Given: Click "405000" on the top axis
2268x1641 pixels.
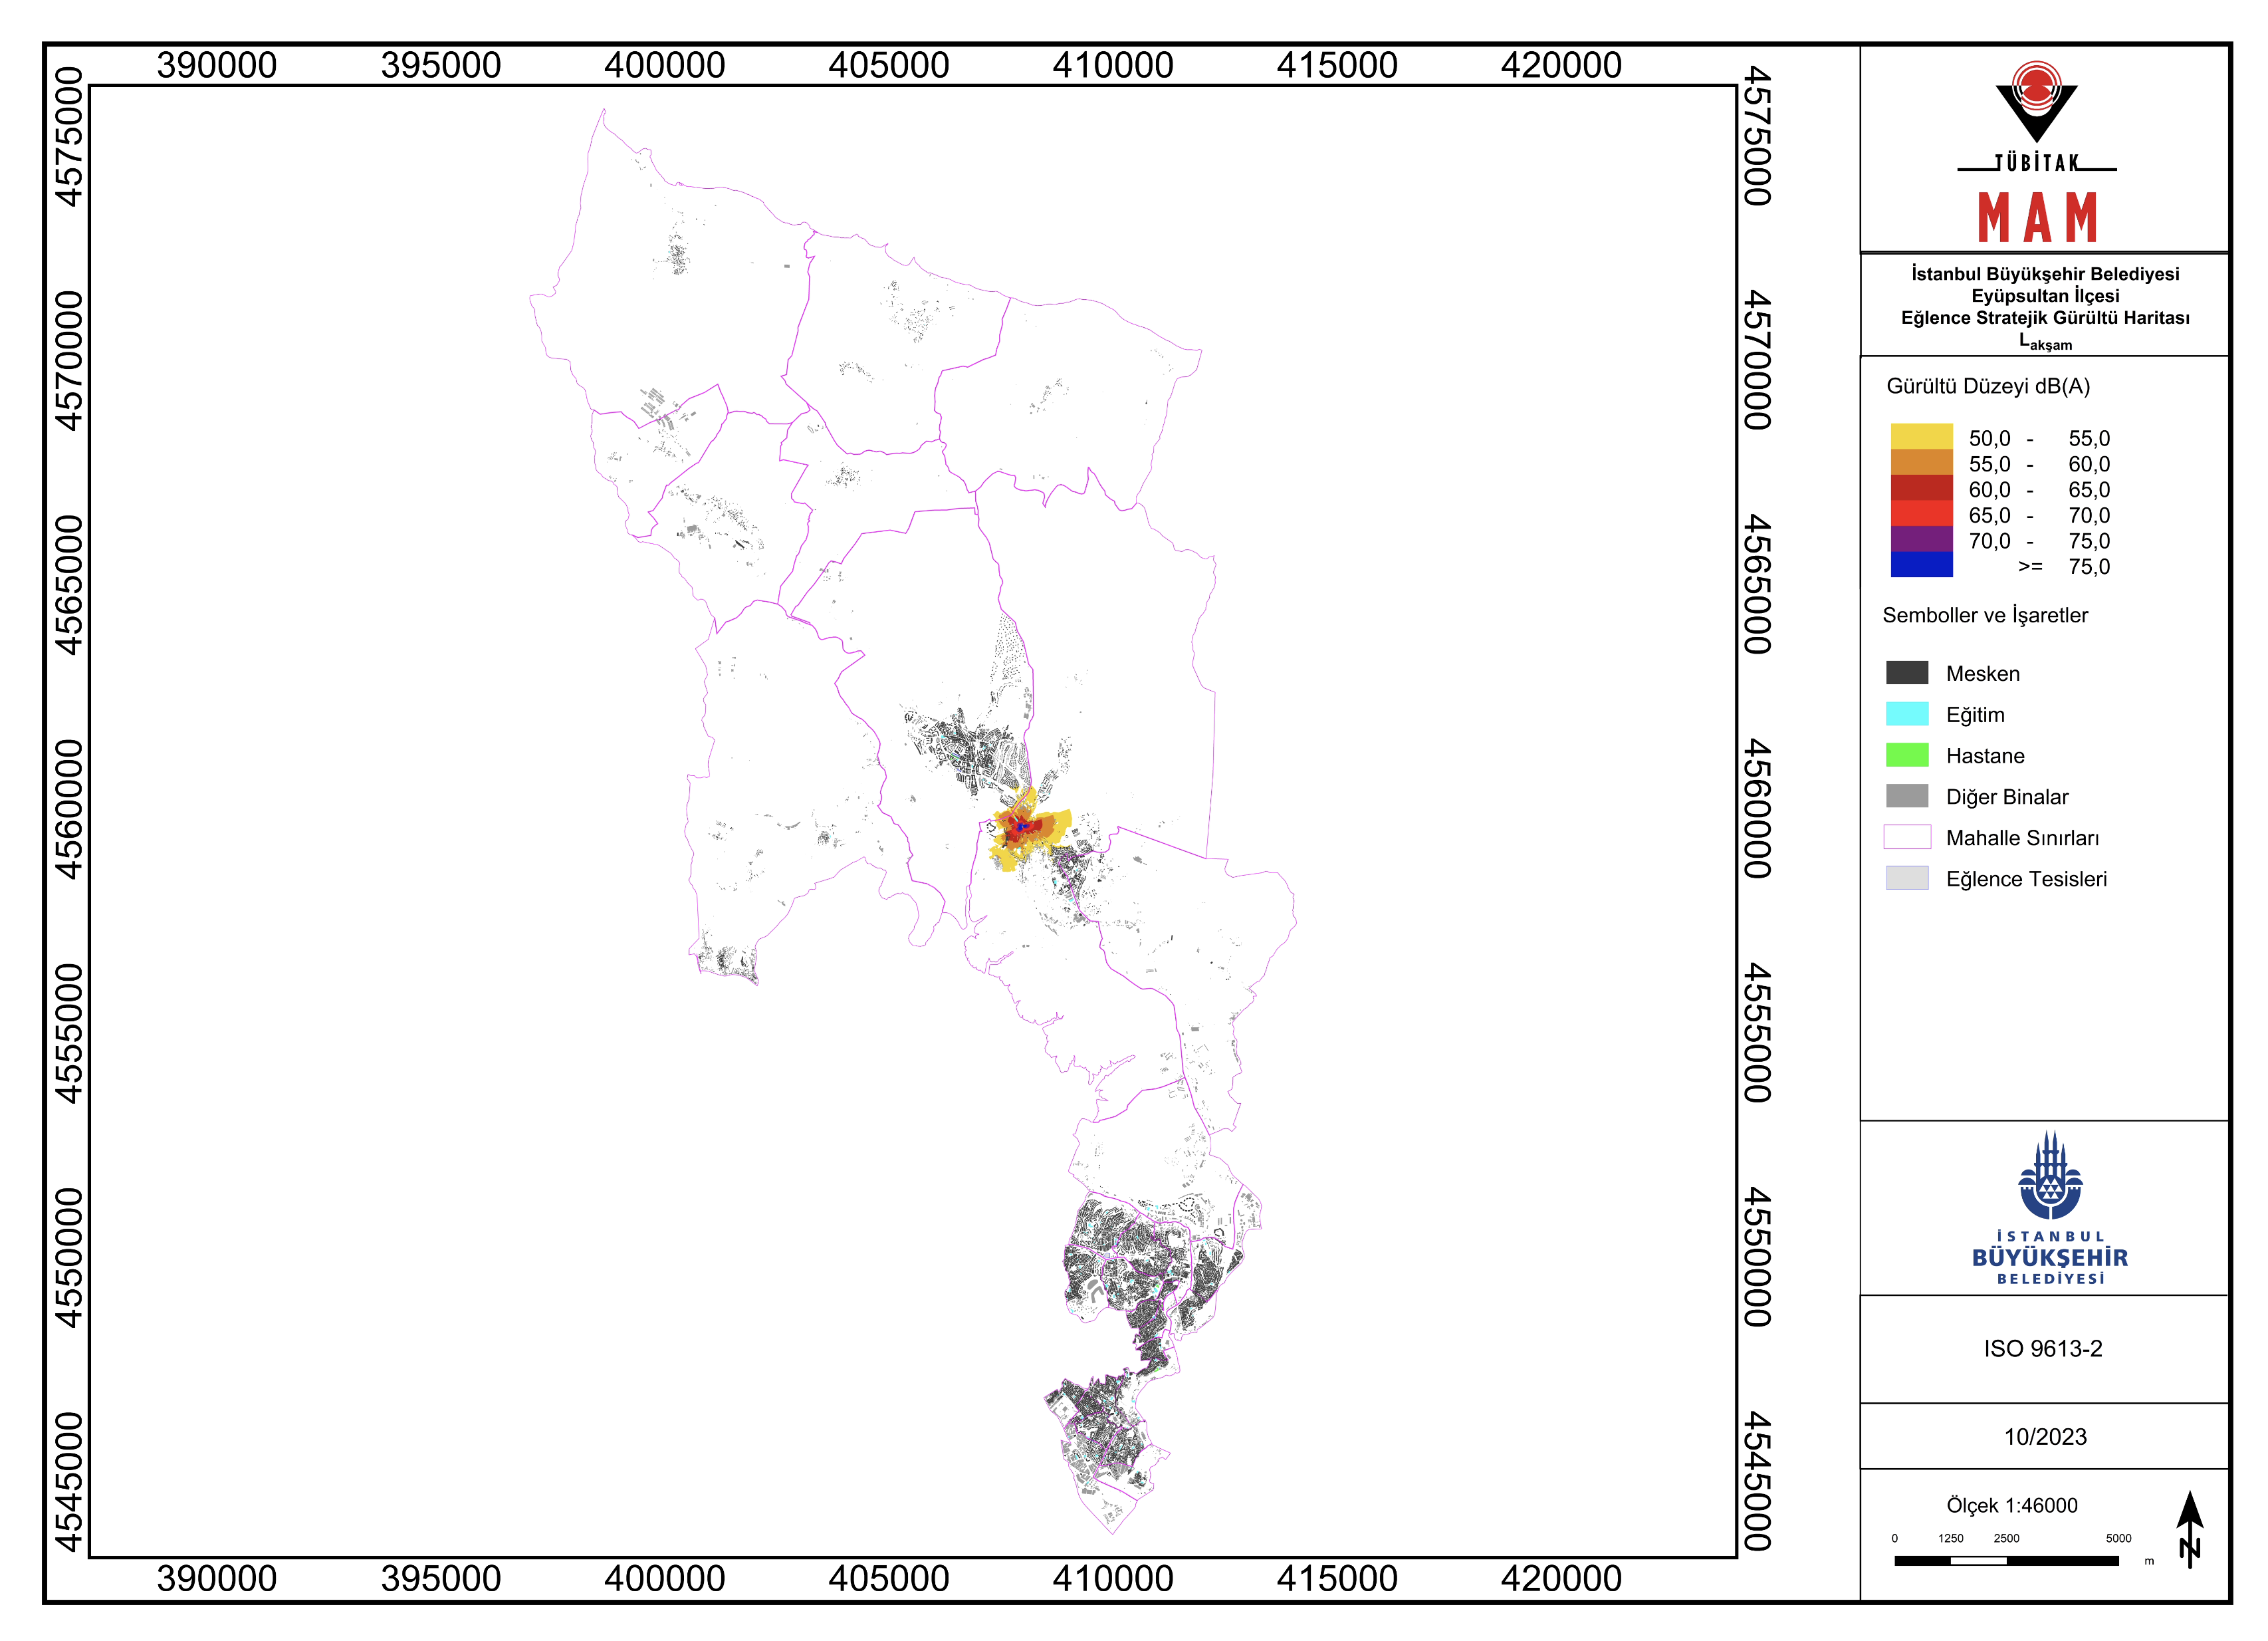Looking at the screenshot, I should 888,65.
